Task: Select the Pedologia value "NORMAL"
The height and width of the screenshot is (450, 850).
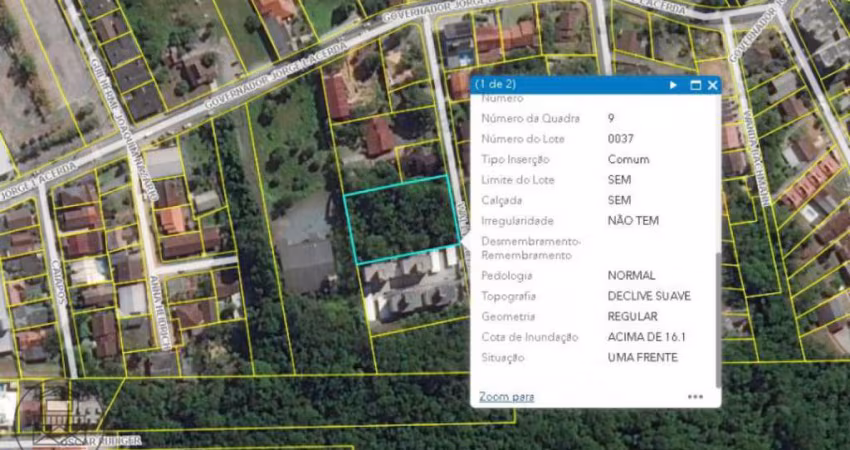Action: point(631,275)
